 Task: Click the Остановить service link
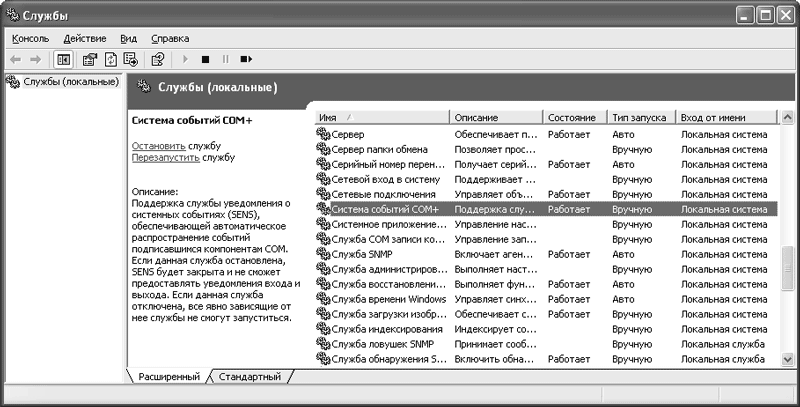point(159,146)
